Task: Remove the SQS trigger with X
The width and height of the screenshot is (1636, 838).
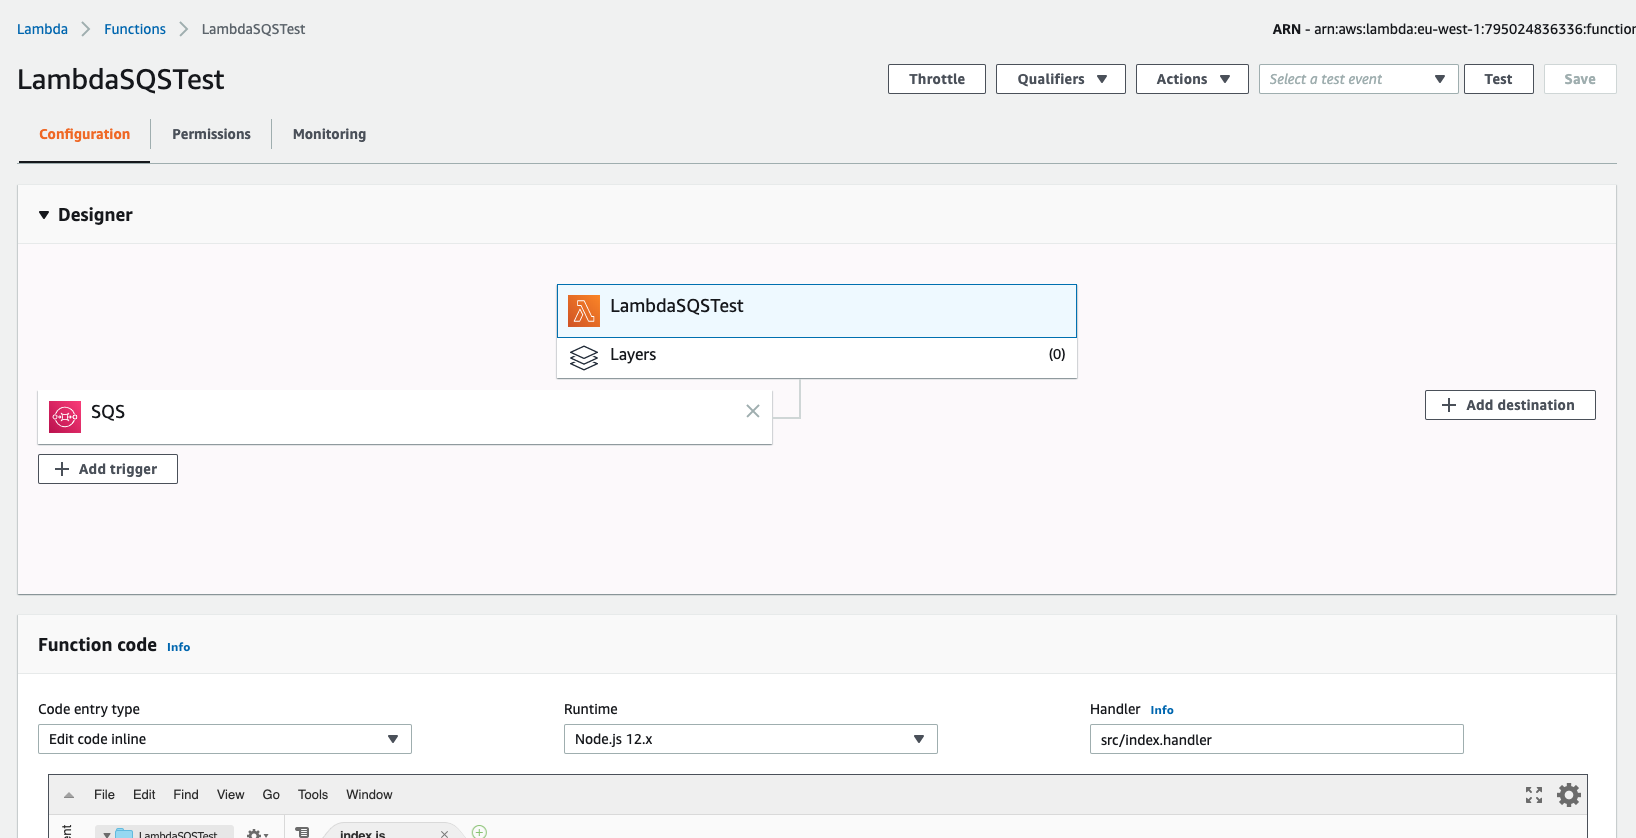Action: coord(753,411)
